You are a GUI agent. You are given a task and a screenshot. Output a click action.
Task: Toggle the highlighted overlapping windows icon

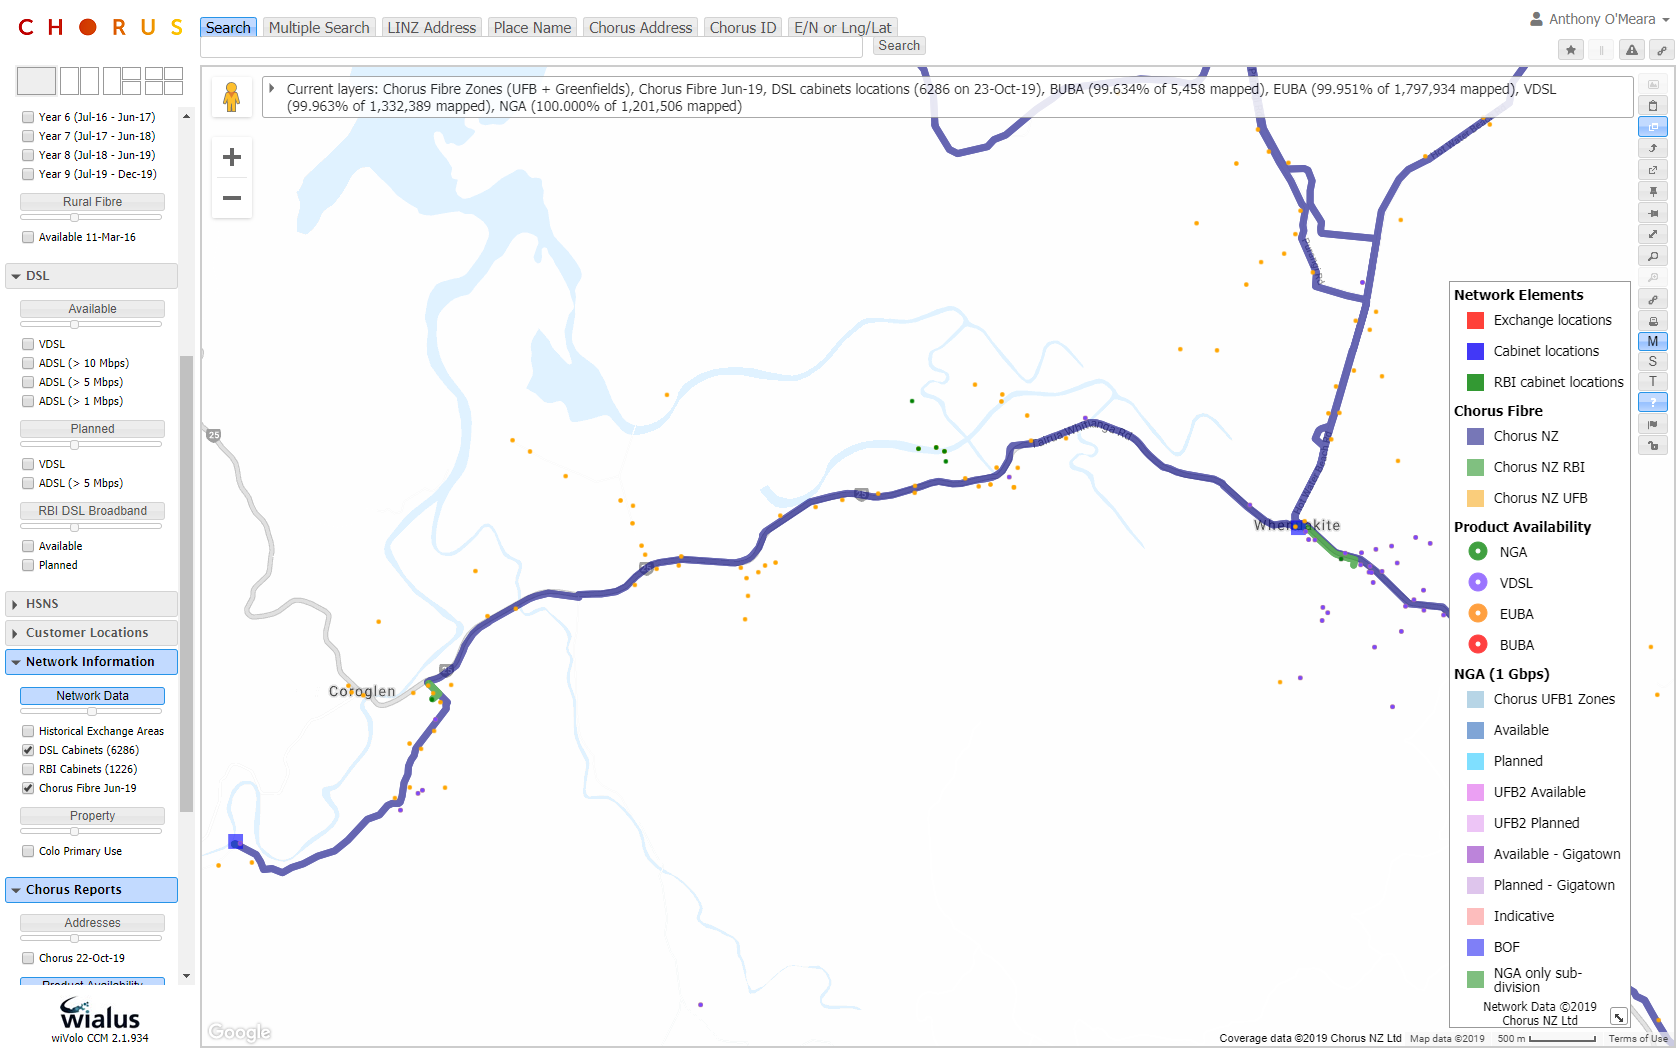click(1653, 127)
